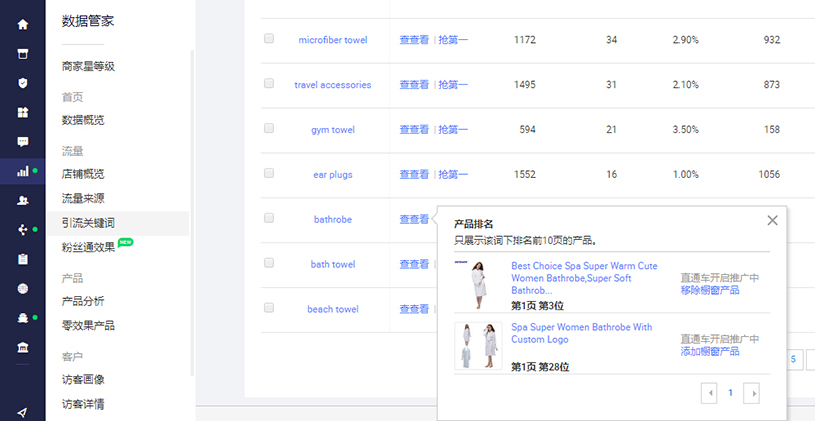Click 抢第一 for ear plugs
Screen dimensions: 815x421
pyautogui.click(x=453, y=175)
